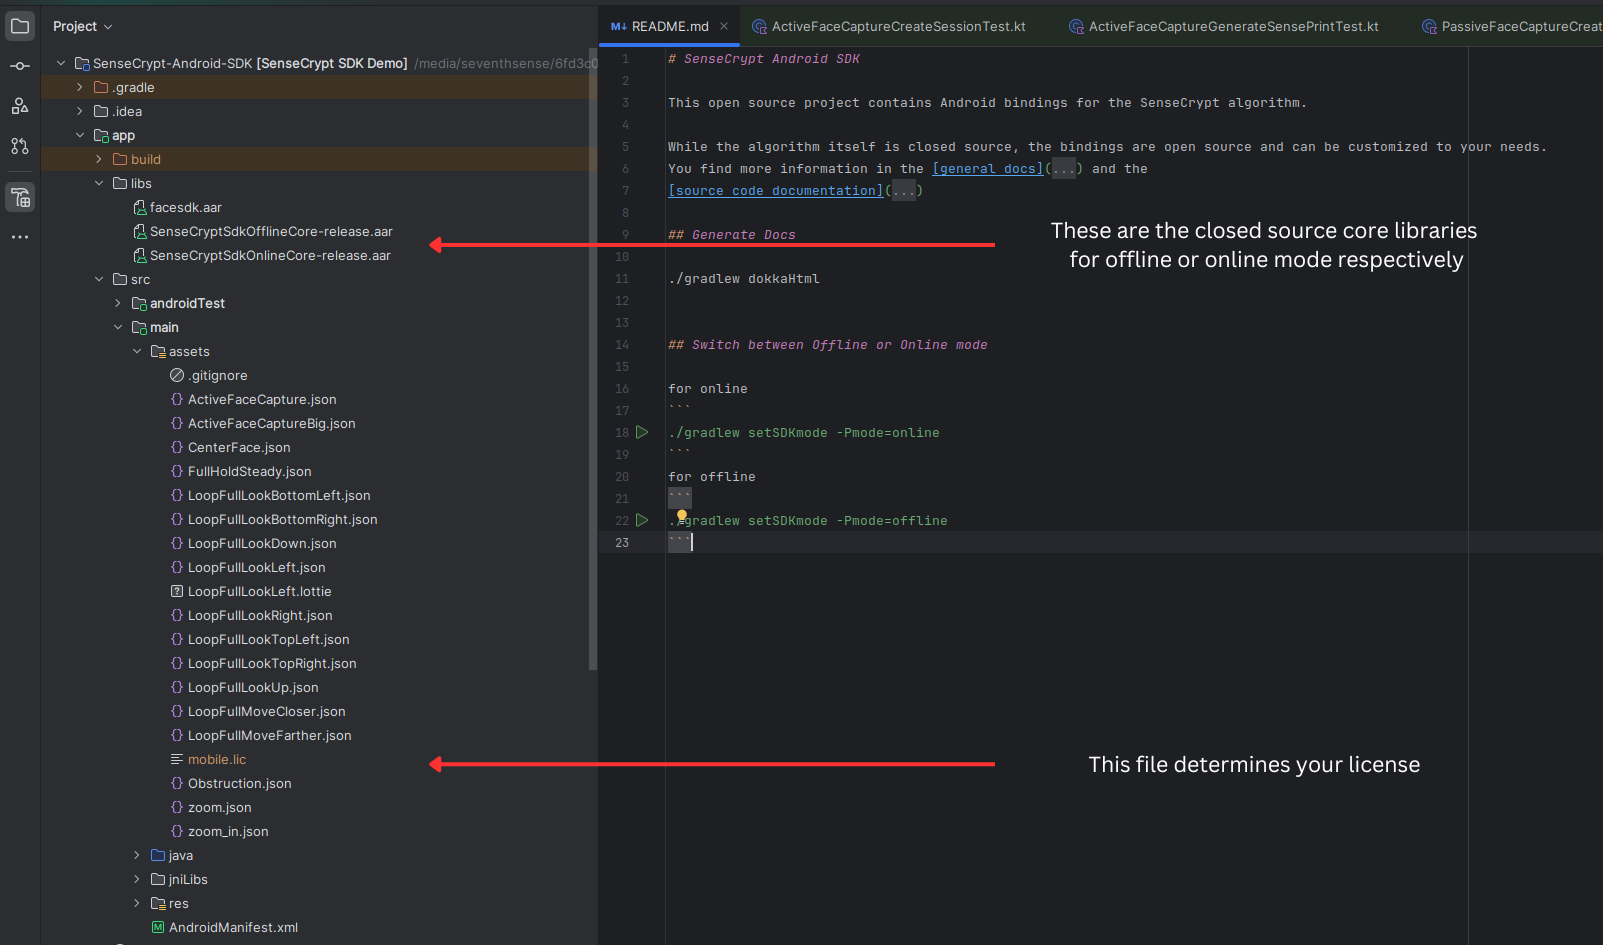This screenshot has width=1603, height=945.
Task: Open the Structure tool window
Action: [20, 106]
